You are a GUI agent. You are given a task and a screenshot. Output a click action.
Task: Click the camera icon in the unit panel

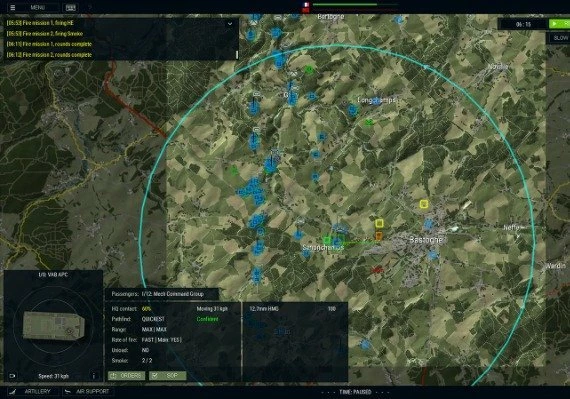12,376
